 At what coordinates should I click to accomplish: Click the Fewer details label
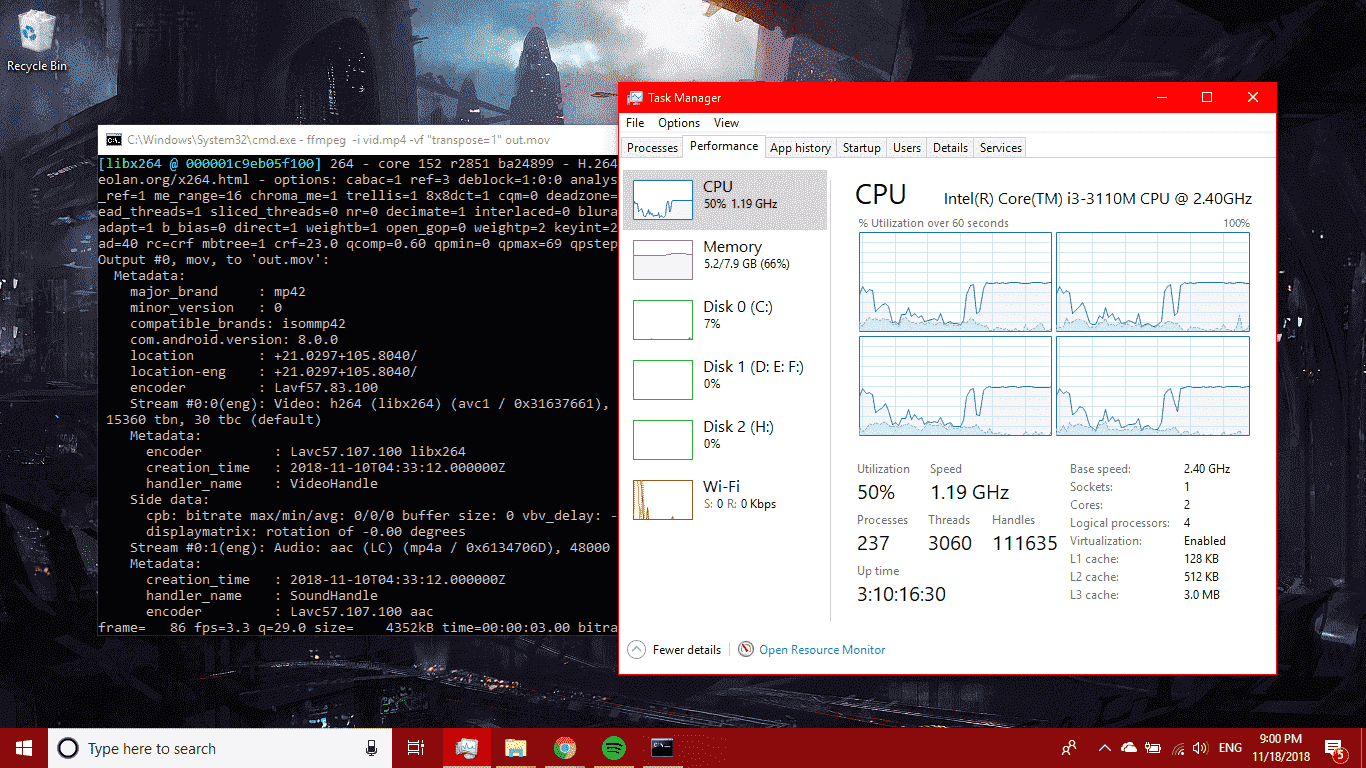coord(687,650)
